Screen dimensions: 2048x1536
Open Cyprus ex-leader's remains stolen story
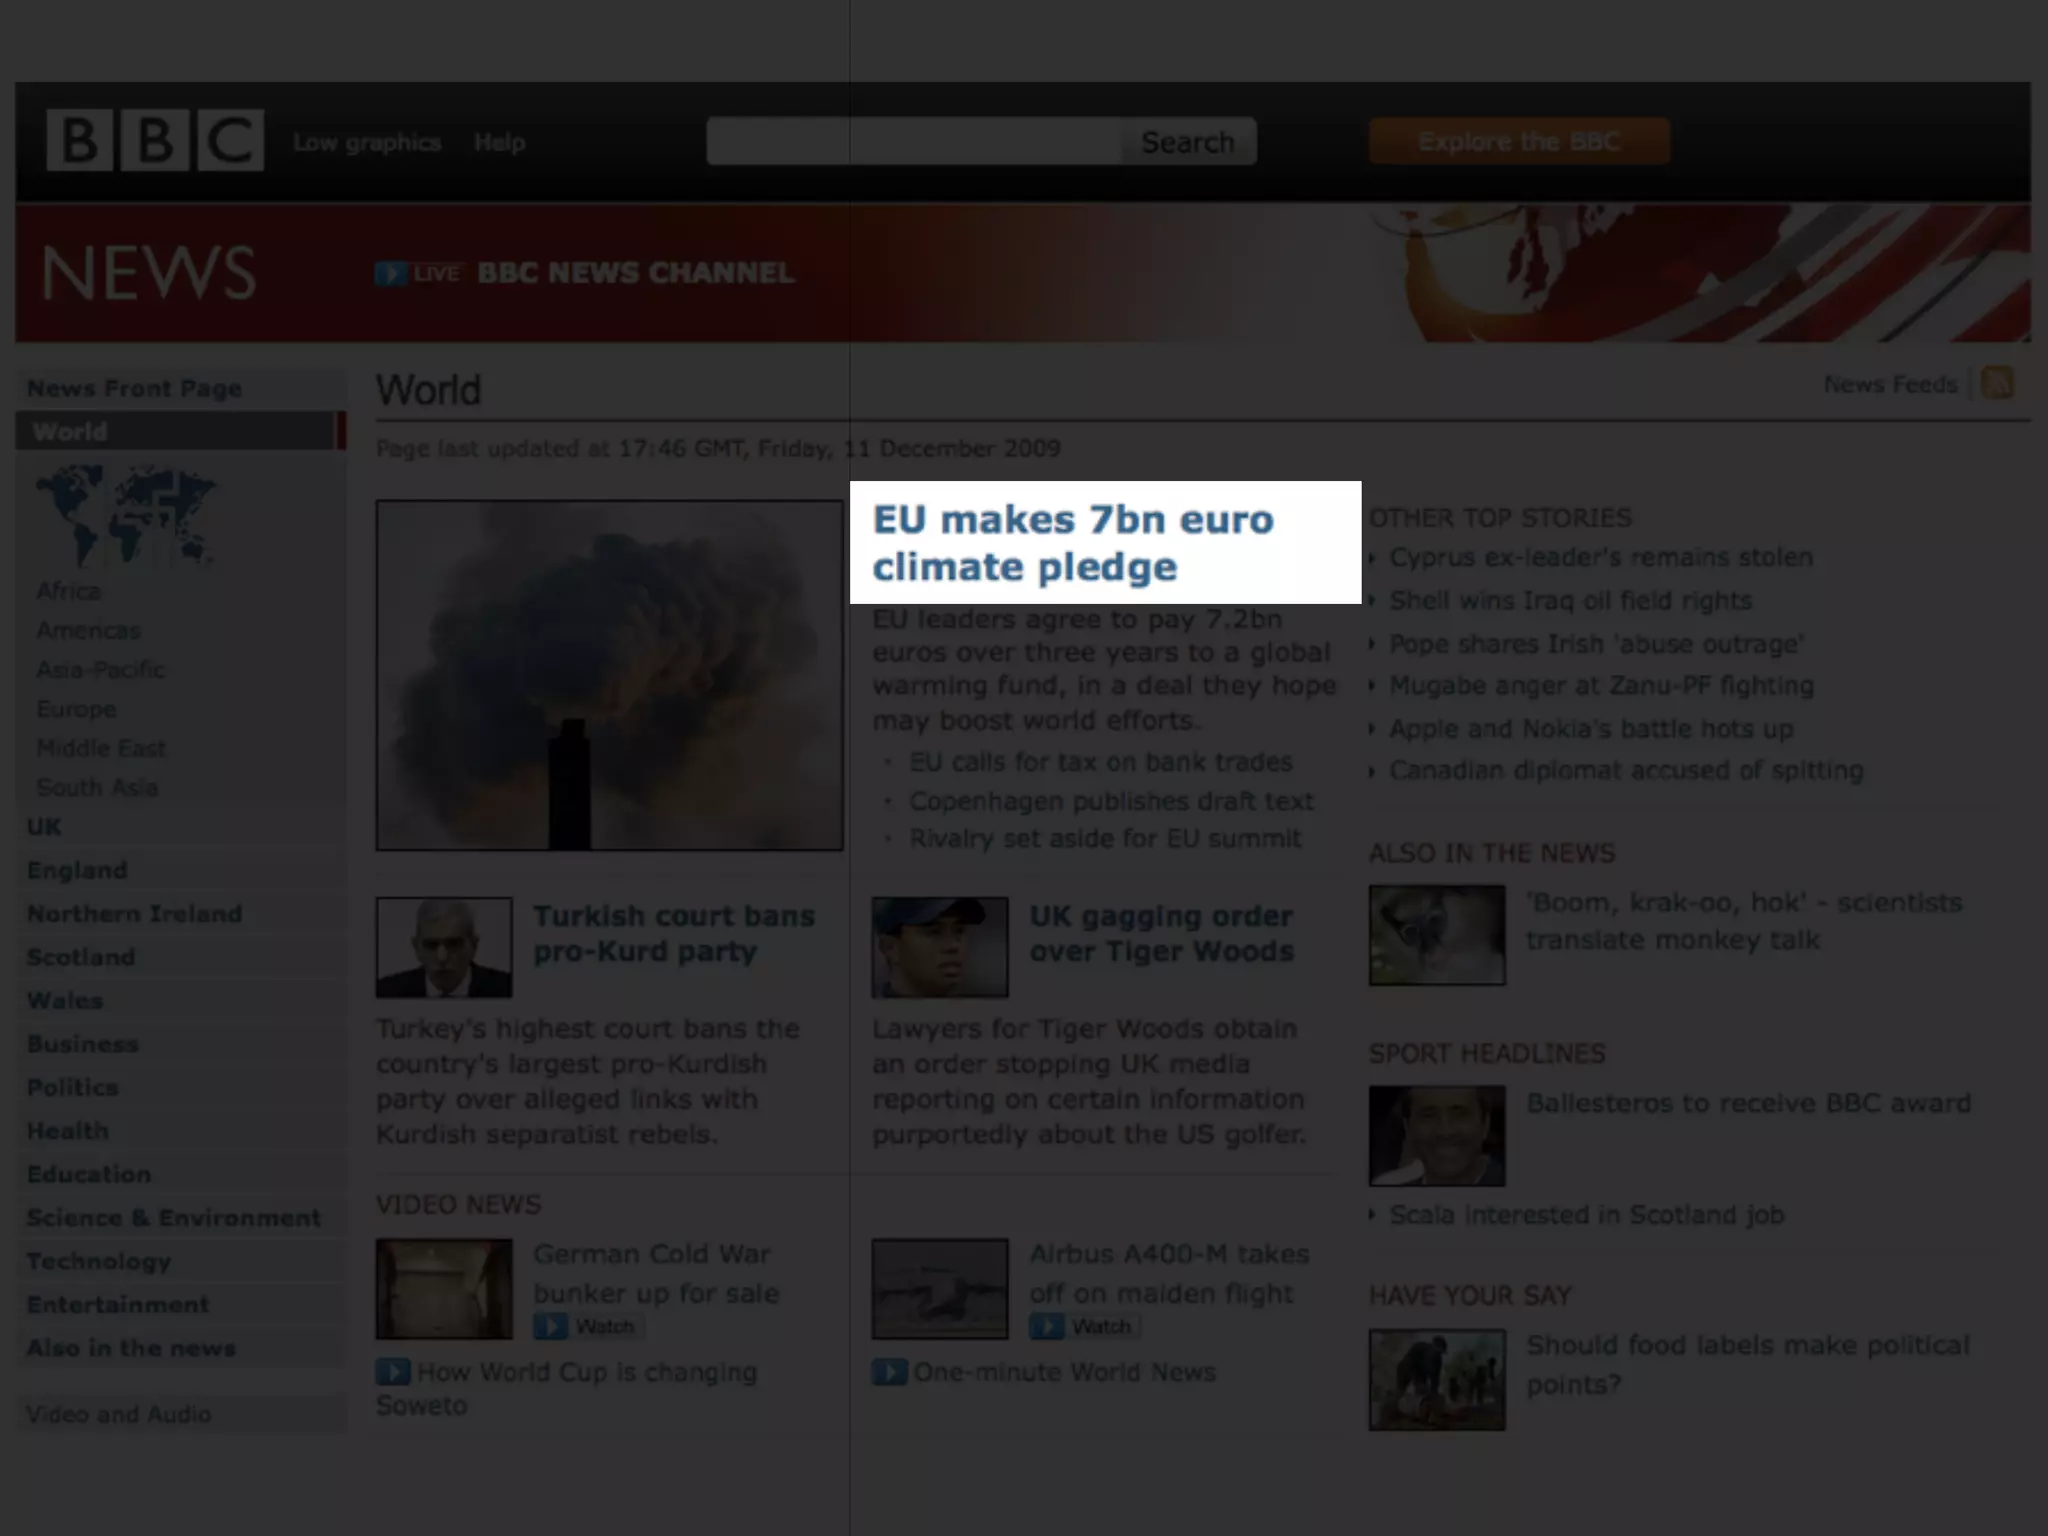pyautogui.click(x=1600, y=557)
